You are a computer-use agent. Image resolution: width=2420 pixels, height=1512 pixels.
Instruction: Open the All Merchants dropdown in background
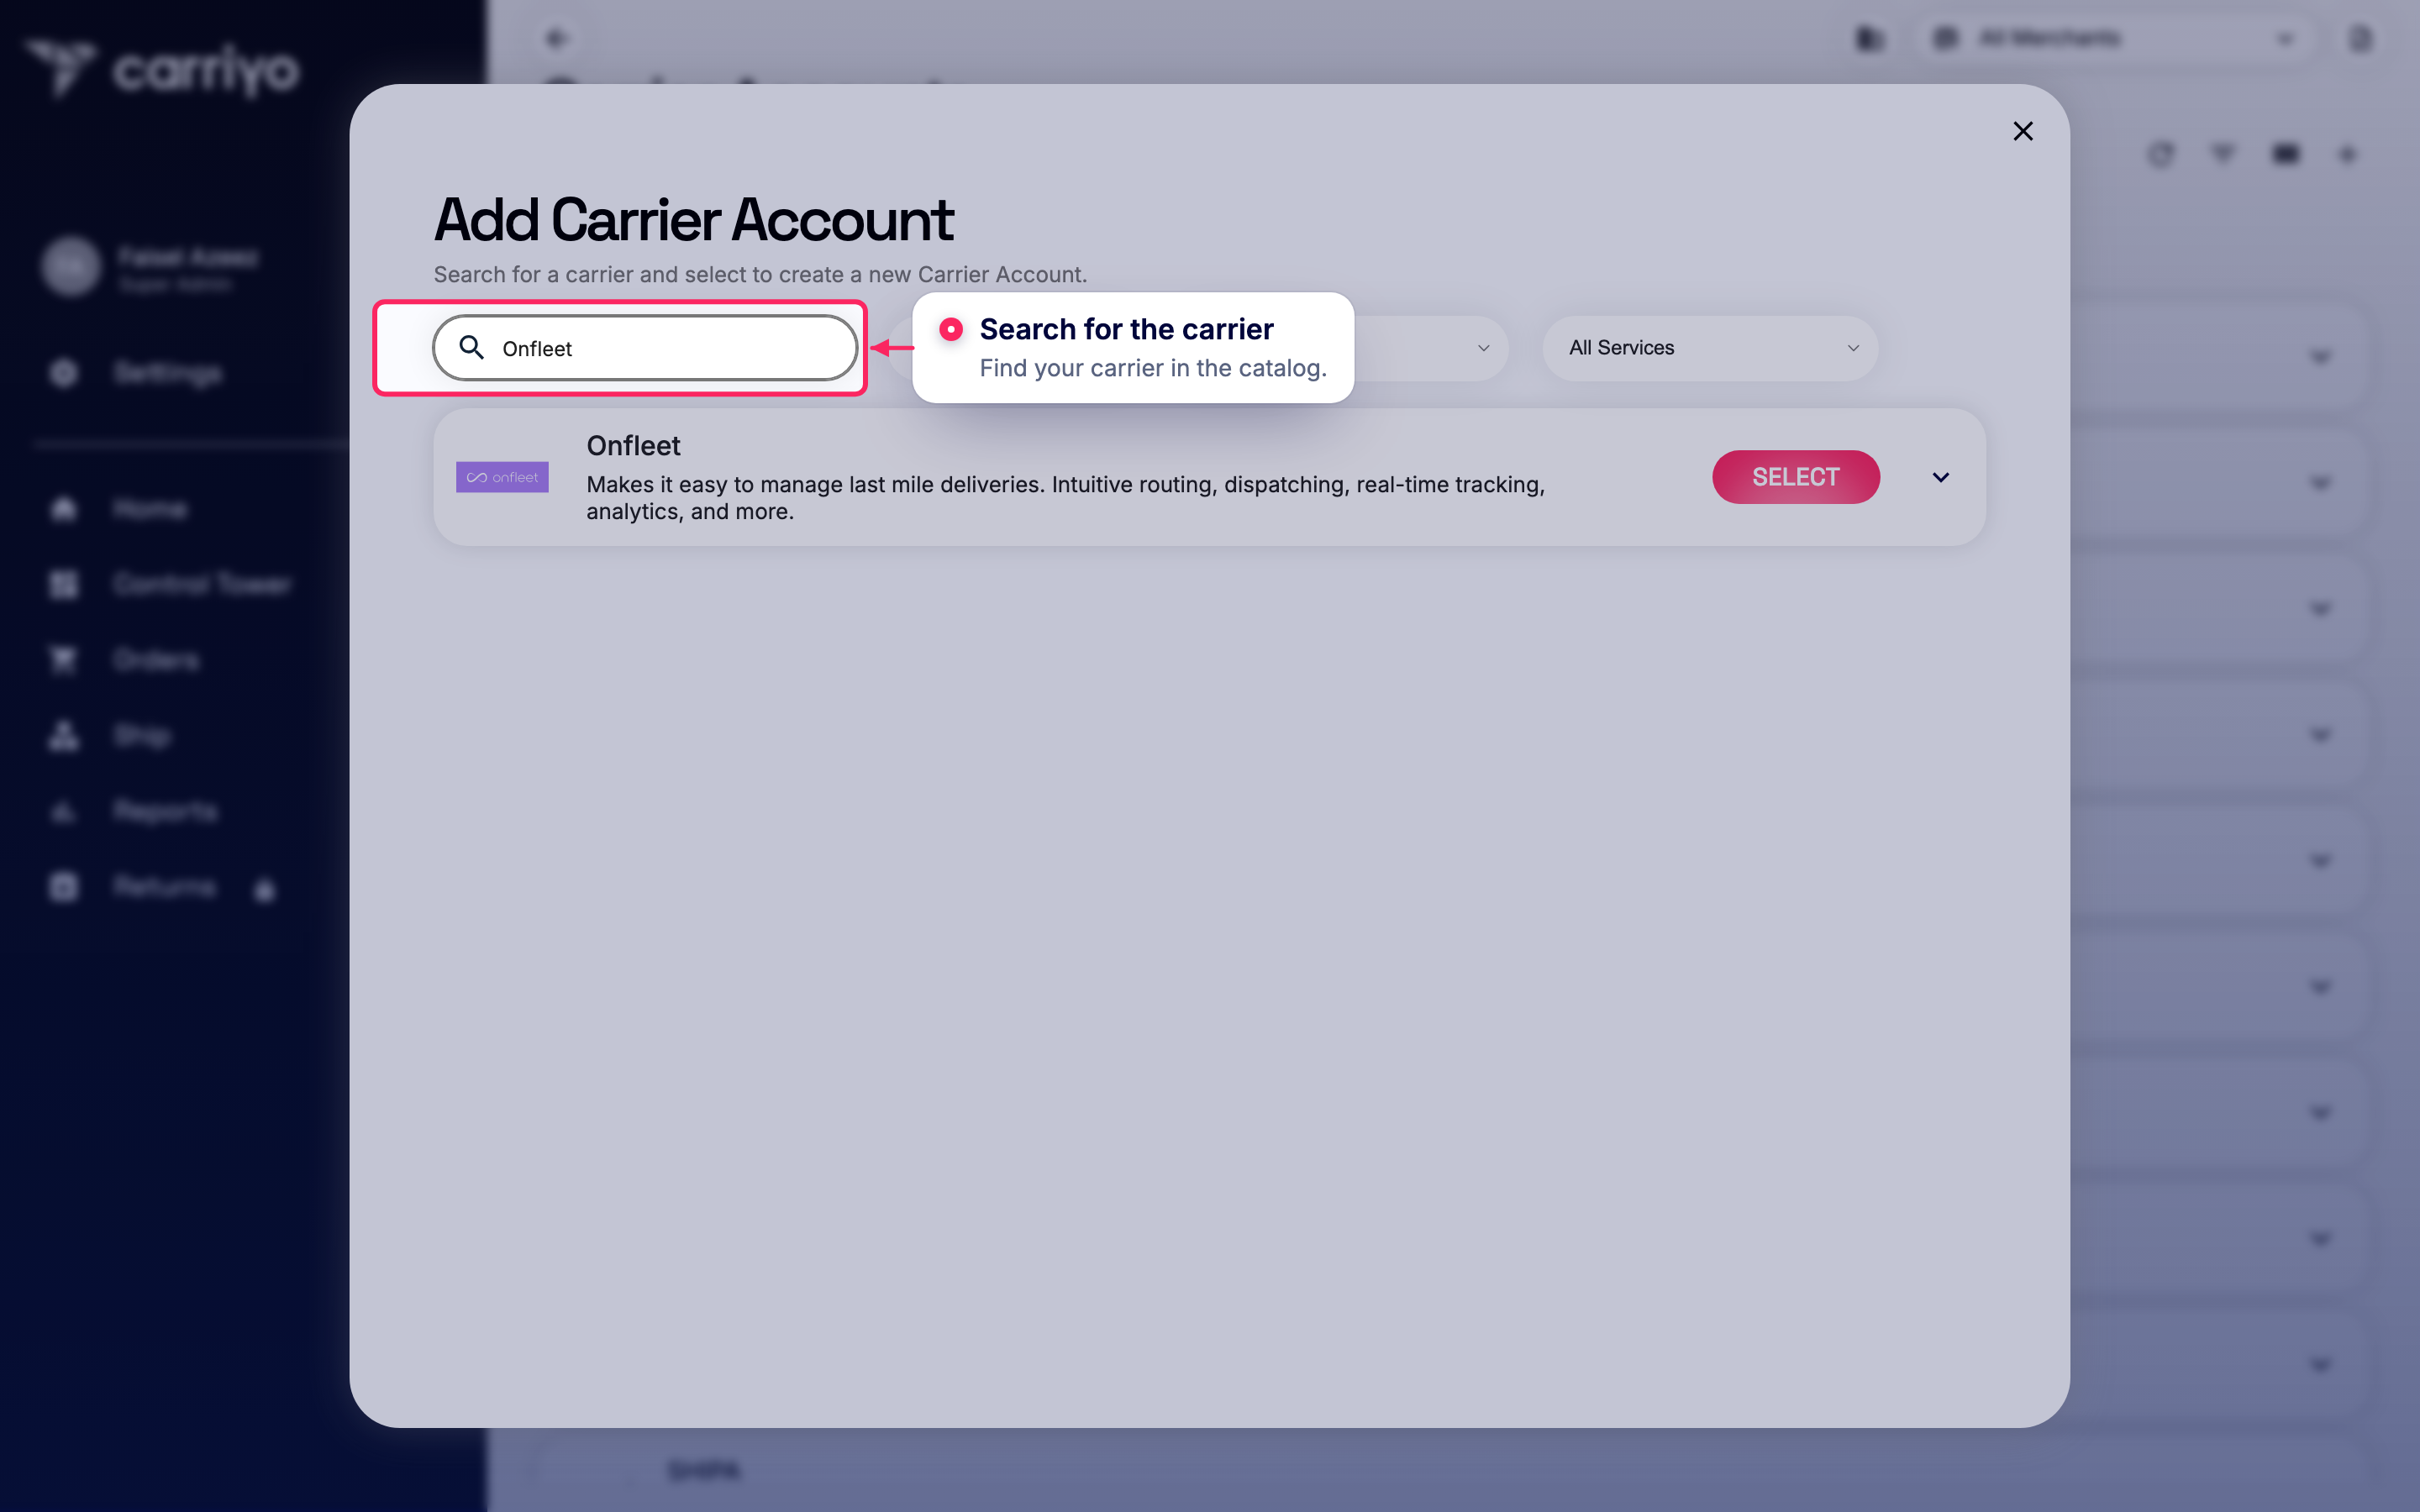click(2115, 39)
